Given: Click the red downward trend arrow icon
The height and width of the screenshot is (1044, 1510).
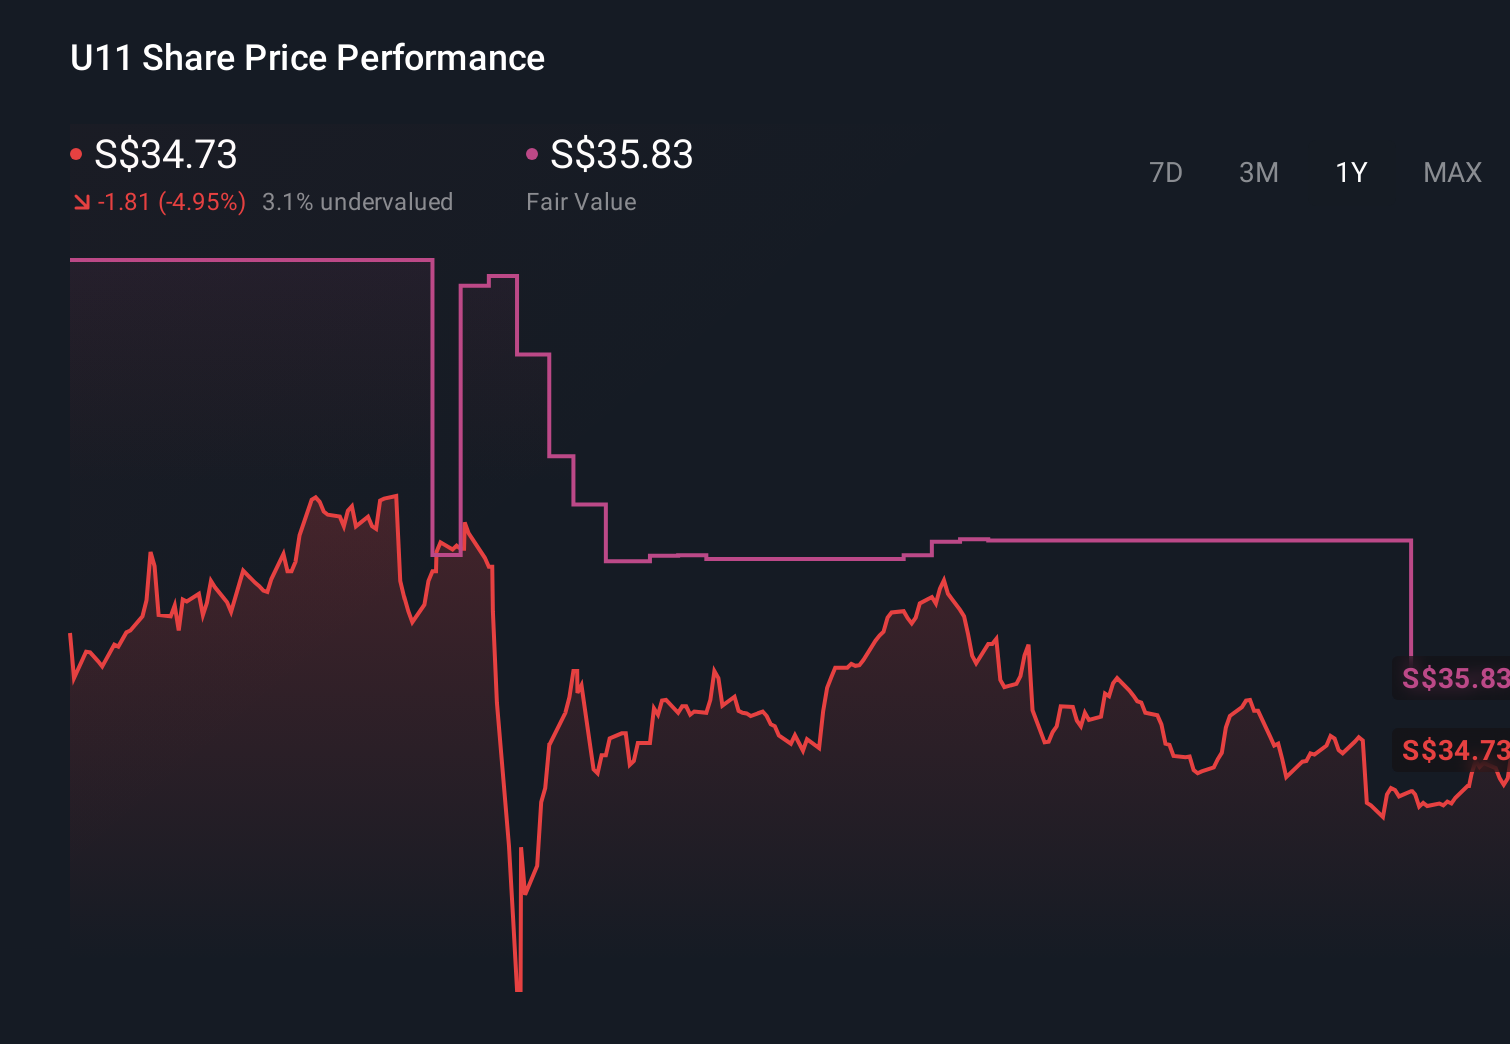Looking at the screenshot, I should (x=81, y=202).
